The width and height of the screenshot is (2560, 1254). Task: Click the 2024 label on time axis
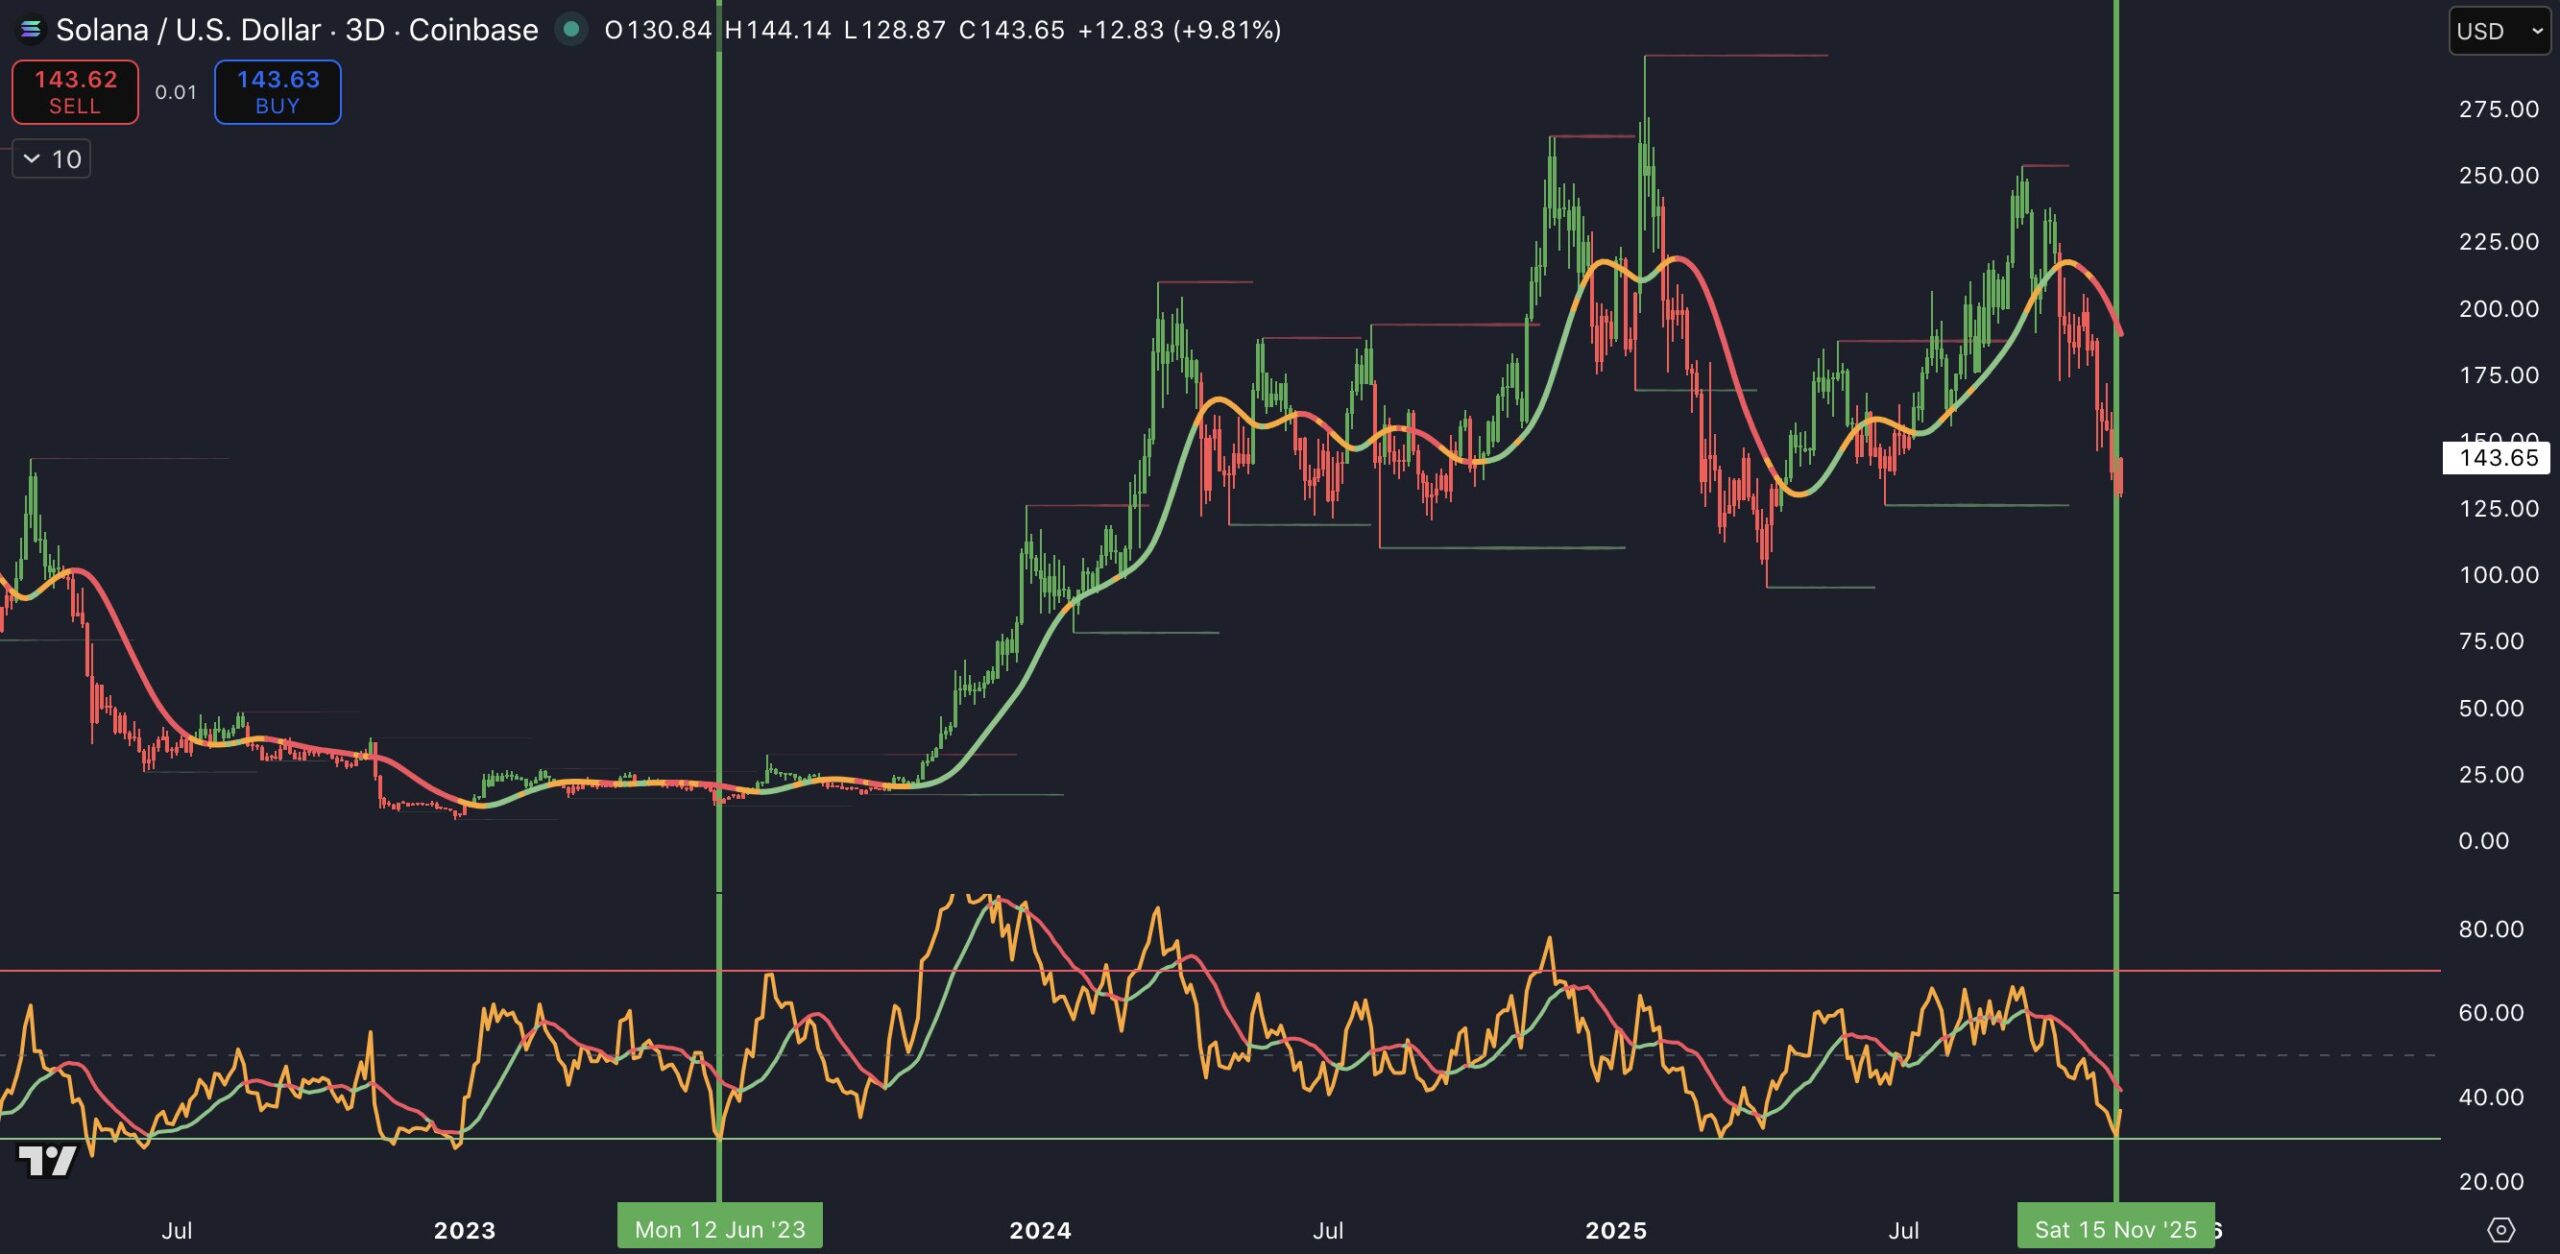click(x=1040, y=1230)
